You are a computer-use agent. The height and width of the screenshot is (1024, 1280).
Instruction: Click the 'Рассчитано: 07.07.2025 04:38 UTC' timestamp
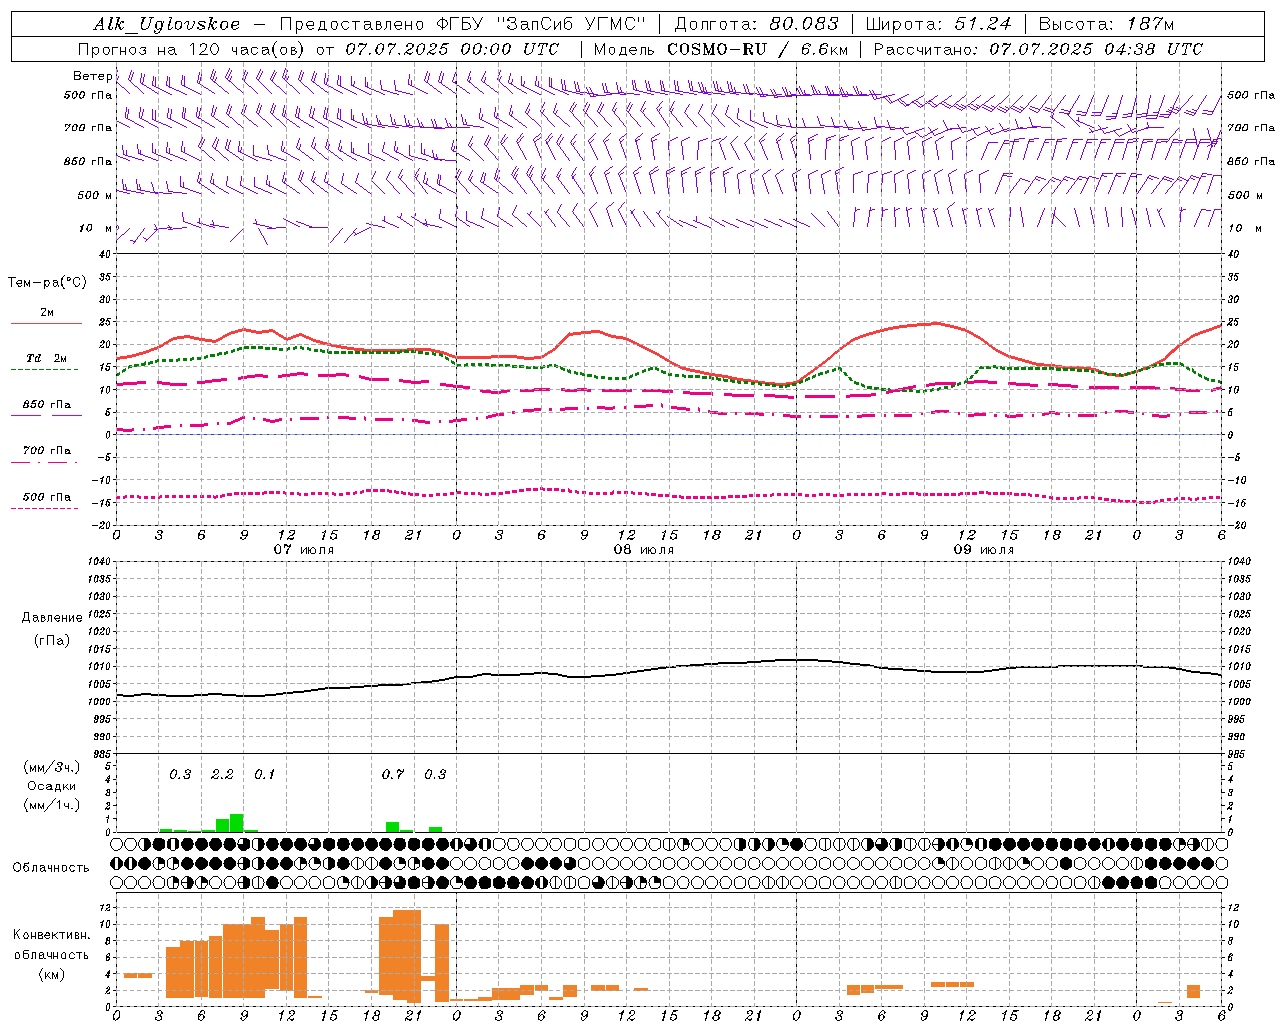click(x=1039, y=49)
